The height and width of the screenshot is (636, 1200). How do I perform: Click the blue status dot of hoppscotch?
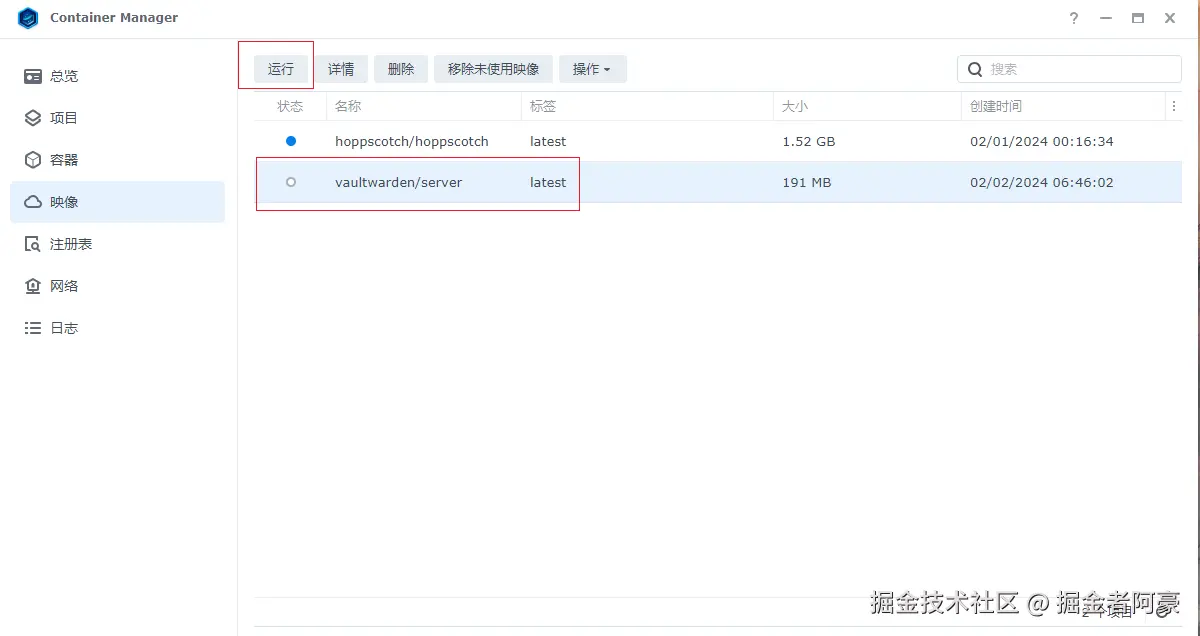coord(291,141)
